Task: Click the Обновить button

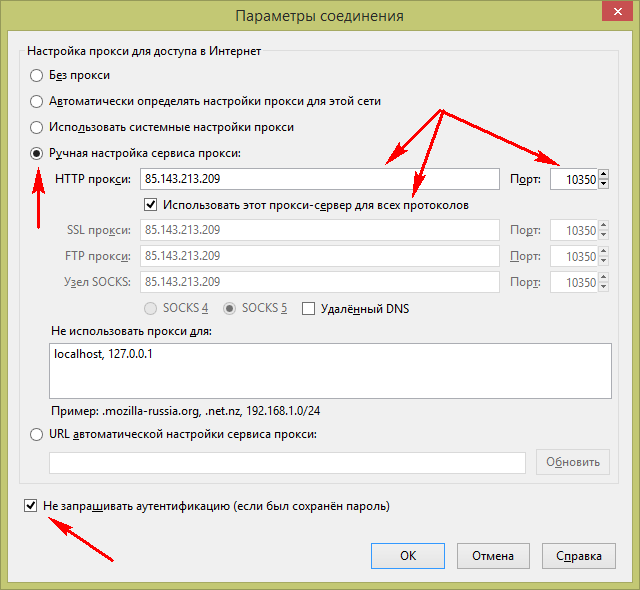Action: click(x=573, y=462)
